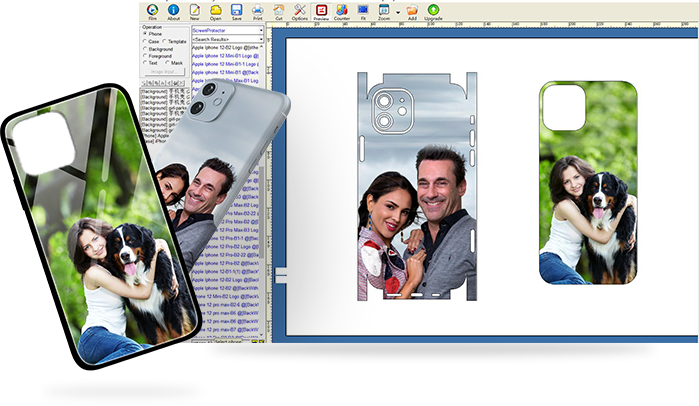The height and width of the screenshot is (406, 699).
Task: Select Apple Iphone 12-B2 Logo at list top
Action: (x=225, y=47)
